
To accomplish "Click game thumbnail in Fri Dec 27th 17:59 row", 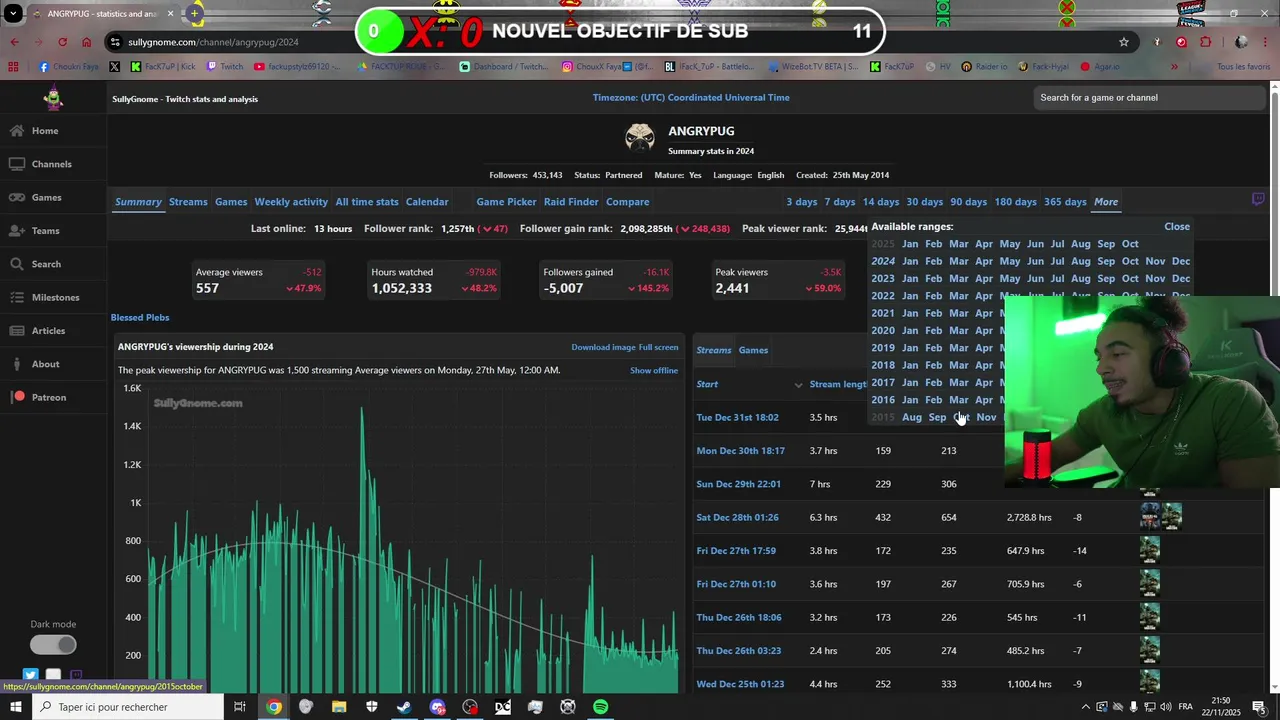I will pyautogui.click(x=1150, y=550).
